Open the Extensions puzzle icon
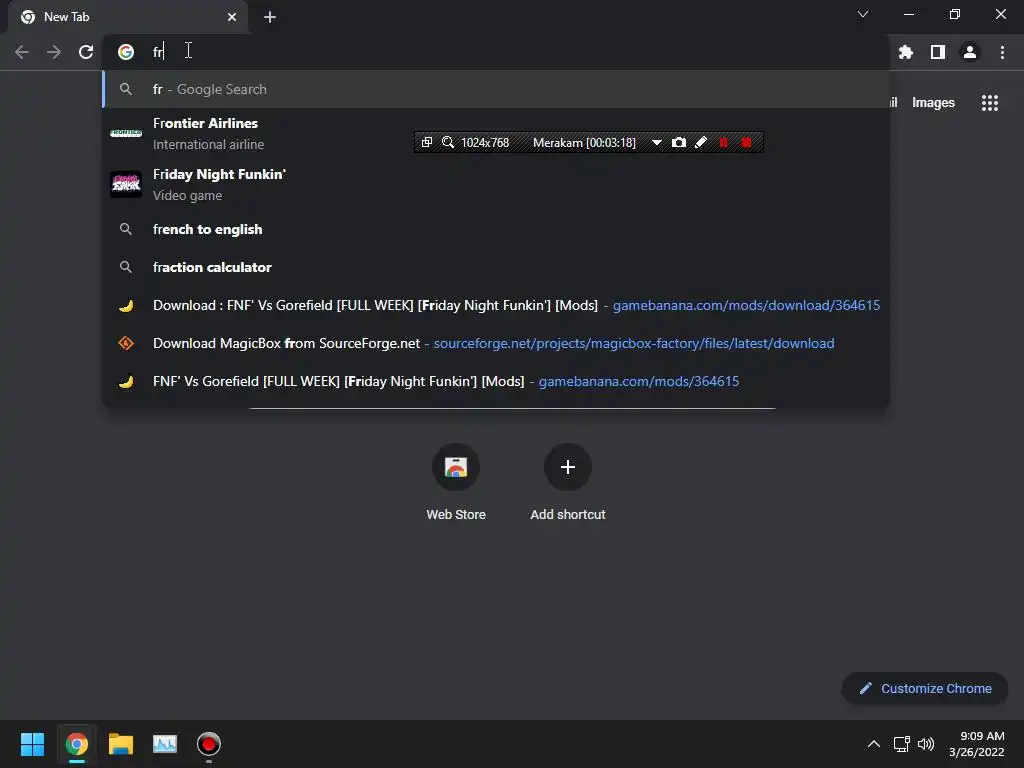1024x768 pixels. [x=906, y=52]
